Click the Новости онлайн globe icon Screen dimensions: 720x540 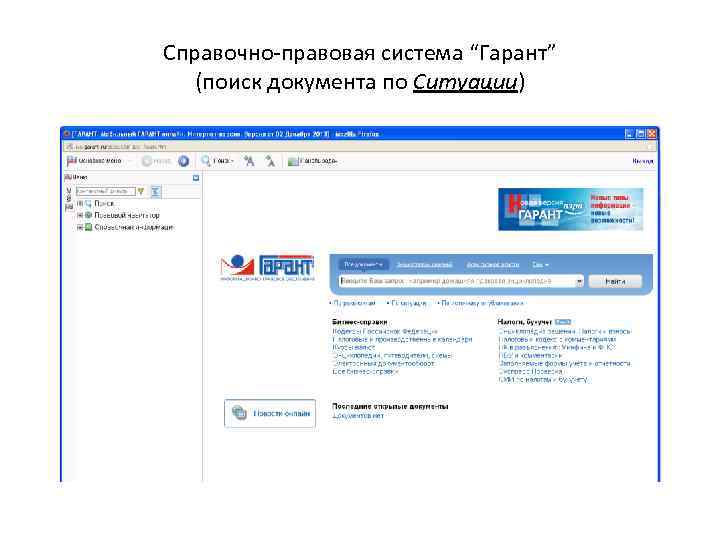(239, 413)
